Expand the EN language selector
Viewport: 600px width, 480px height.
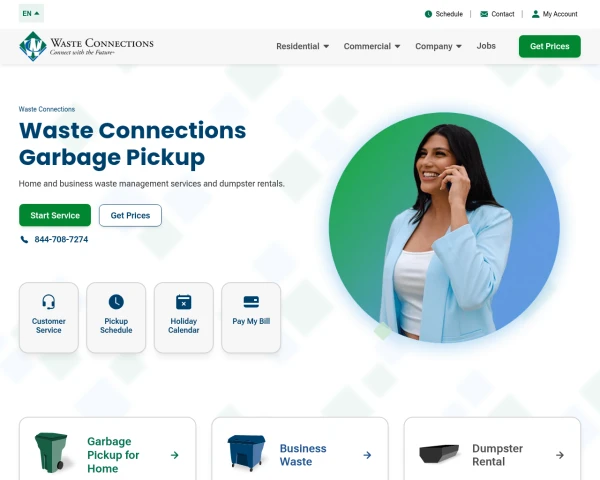31,13
